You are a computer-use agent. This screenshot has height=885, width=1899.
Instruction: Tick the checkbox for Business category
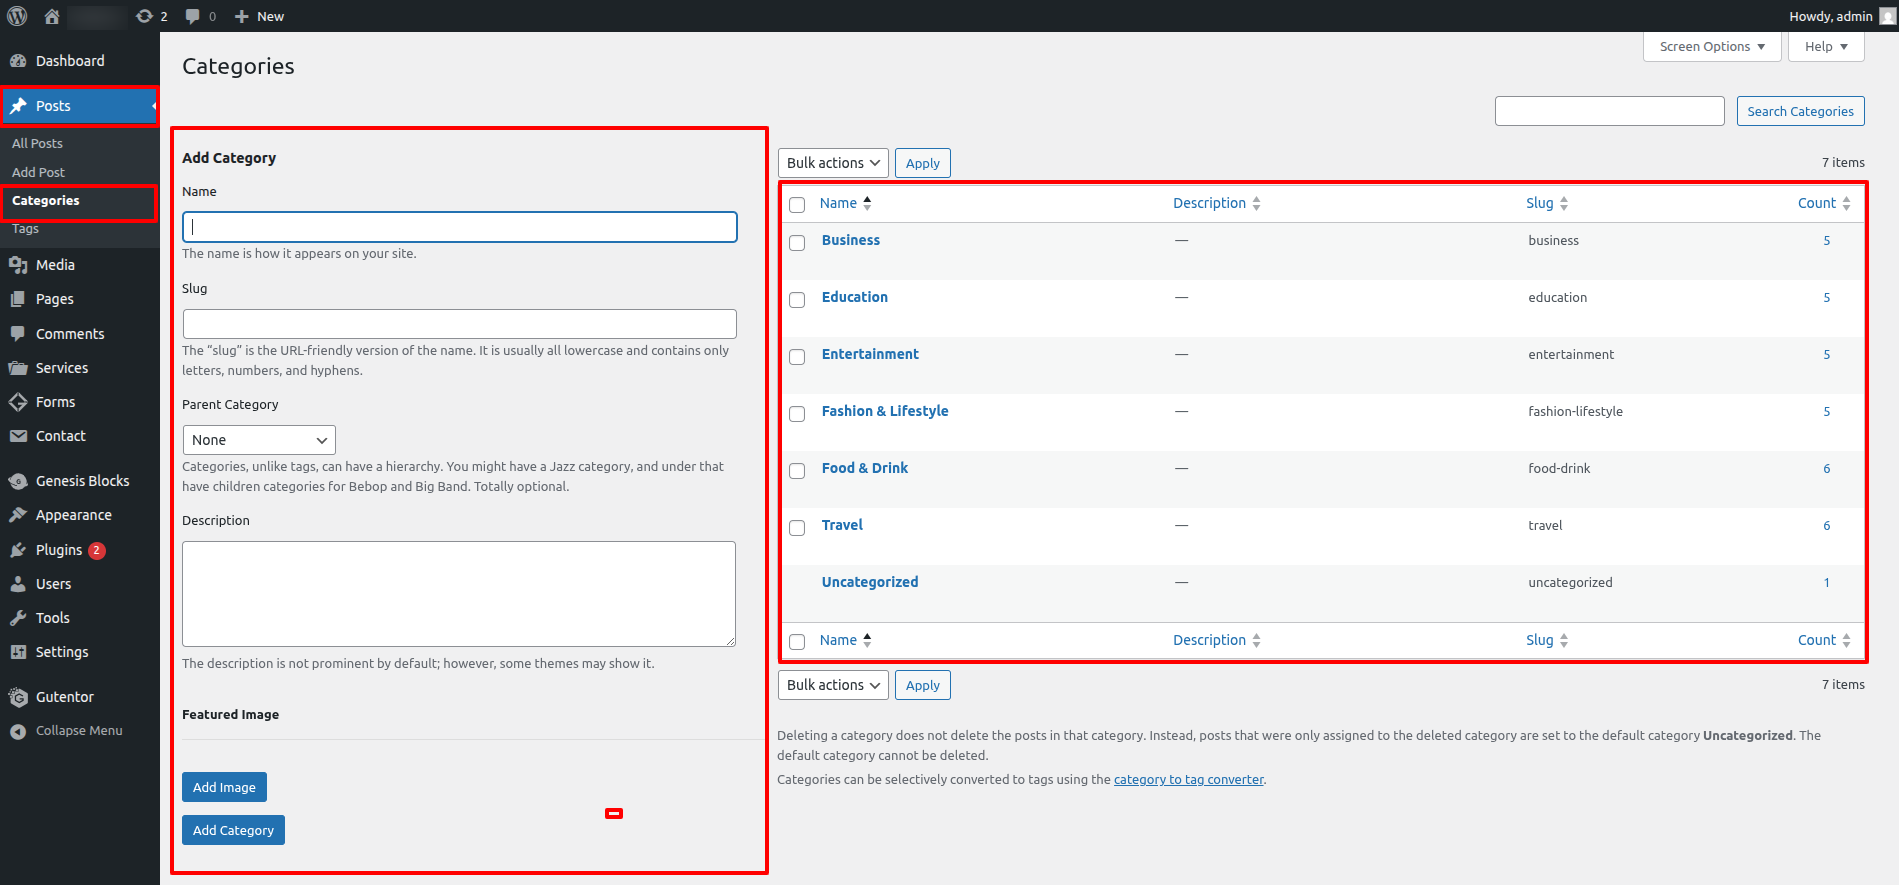coord(797,243)
